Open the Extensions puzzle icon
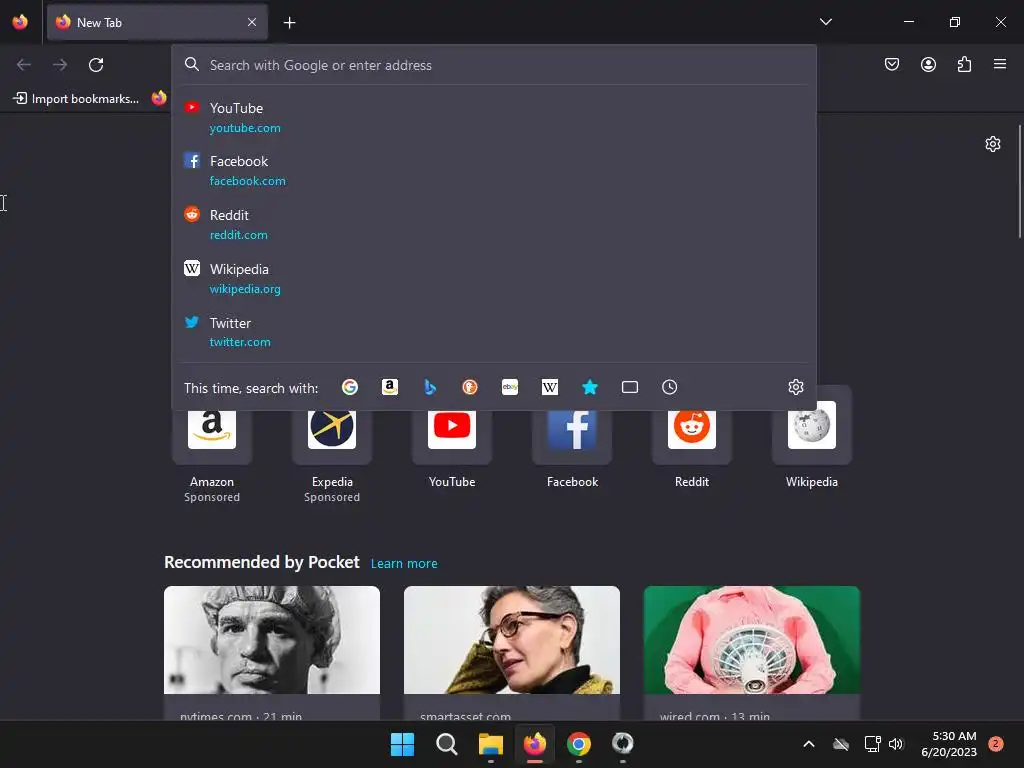The height and width of the screenshot is (768, 1024). click(964, 64)
